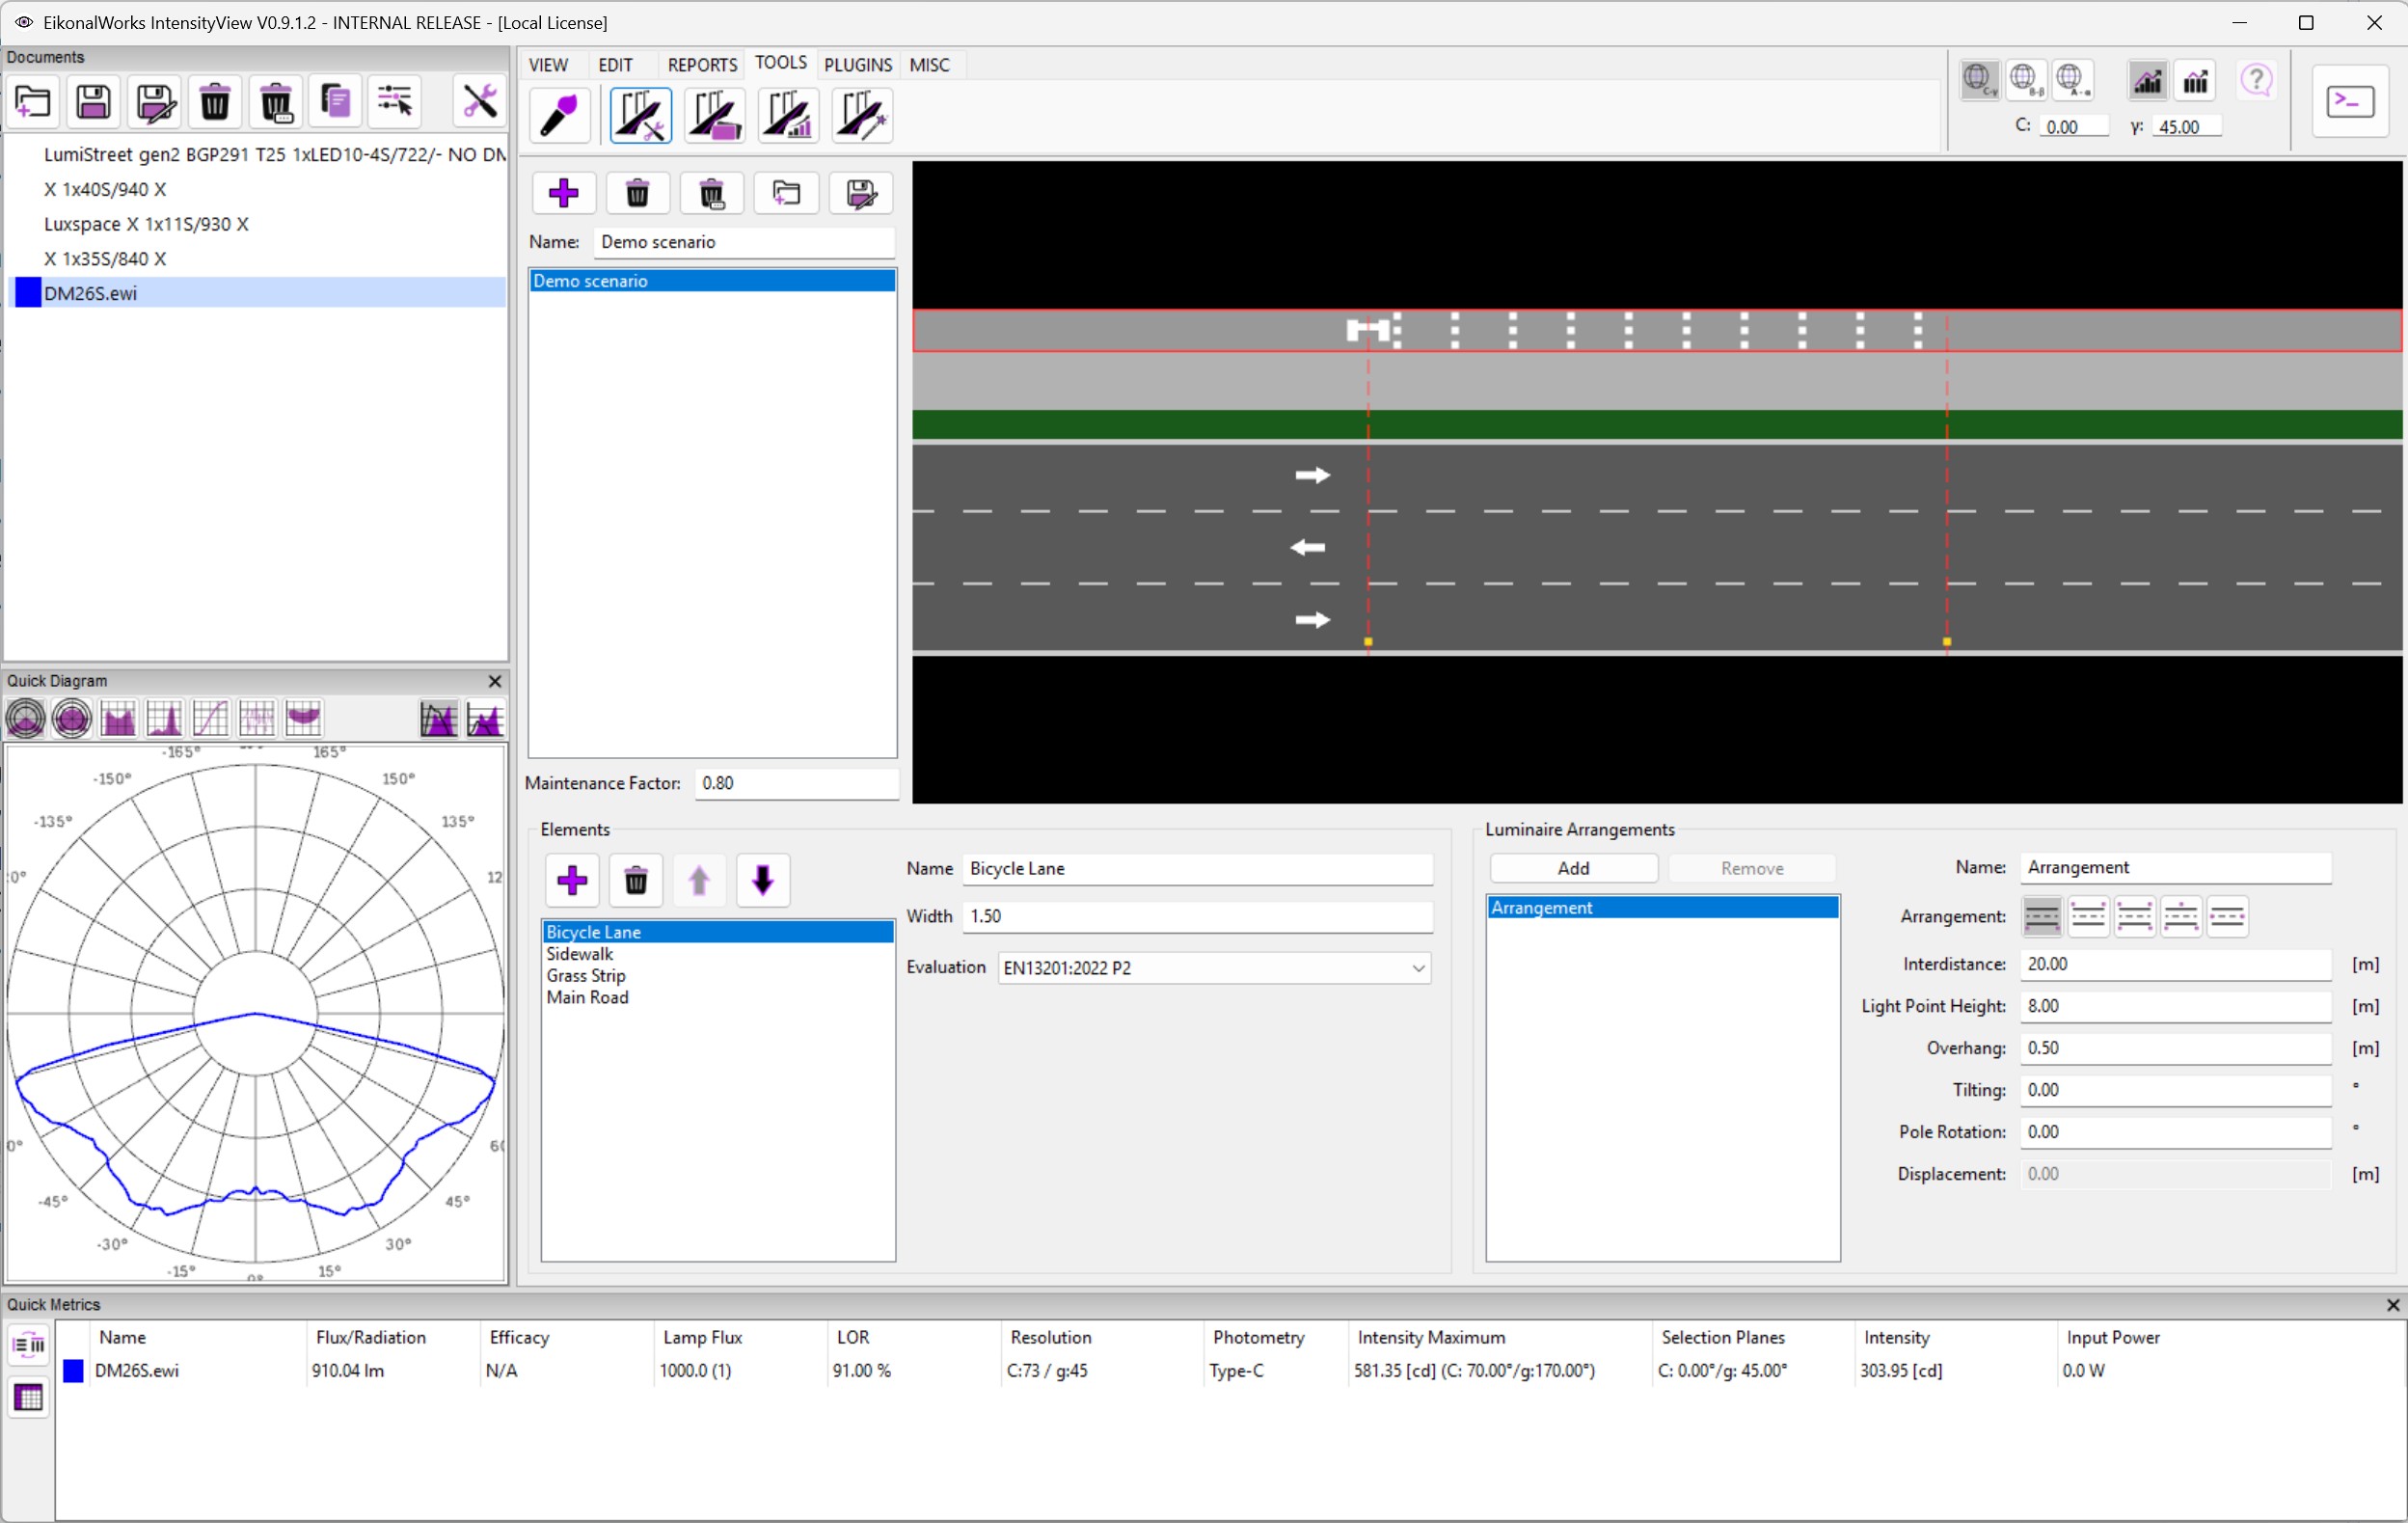Click the Interdistance value field
Image resolution: width=2408 pixels, height=1523 pixels.
(2175, 964)
